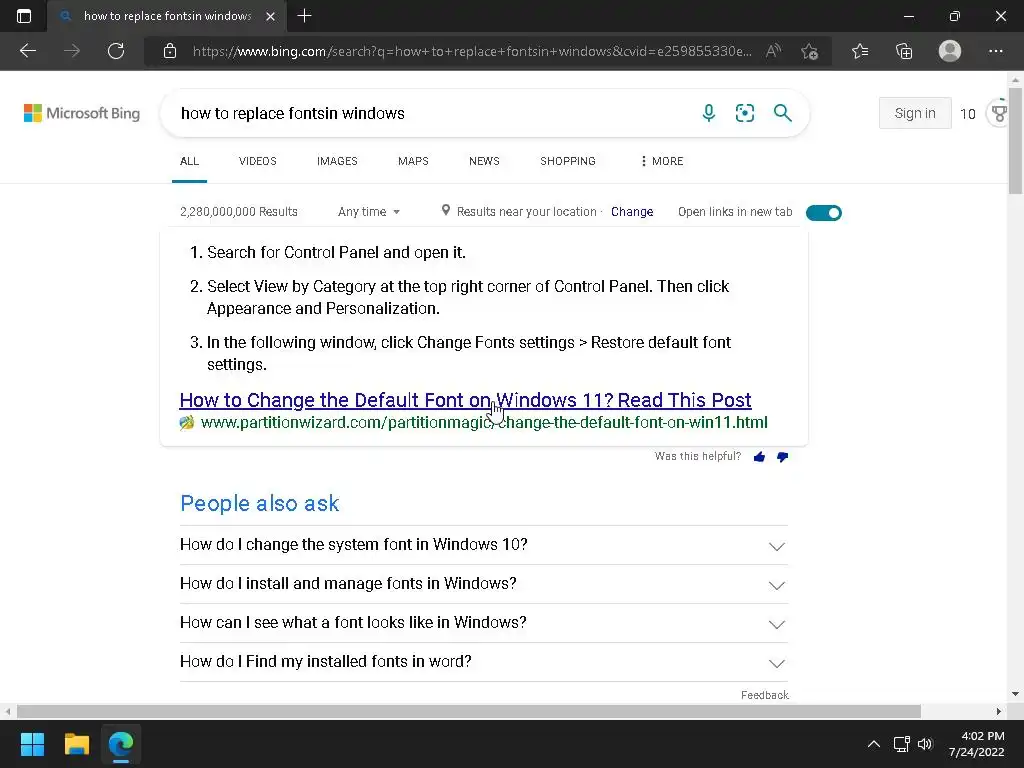Expand 'How do I change the system font in Windows 10?'
The image size is (1024, 768).
tap(483, 545)
